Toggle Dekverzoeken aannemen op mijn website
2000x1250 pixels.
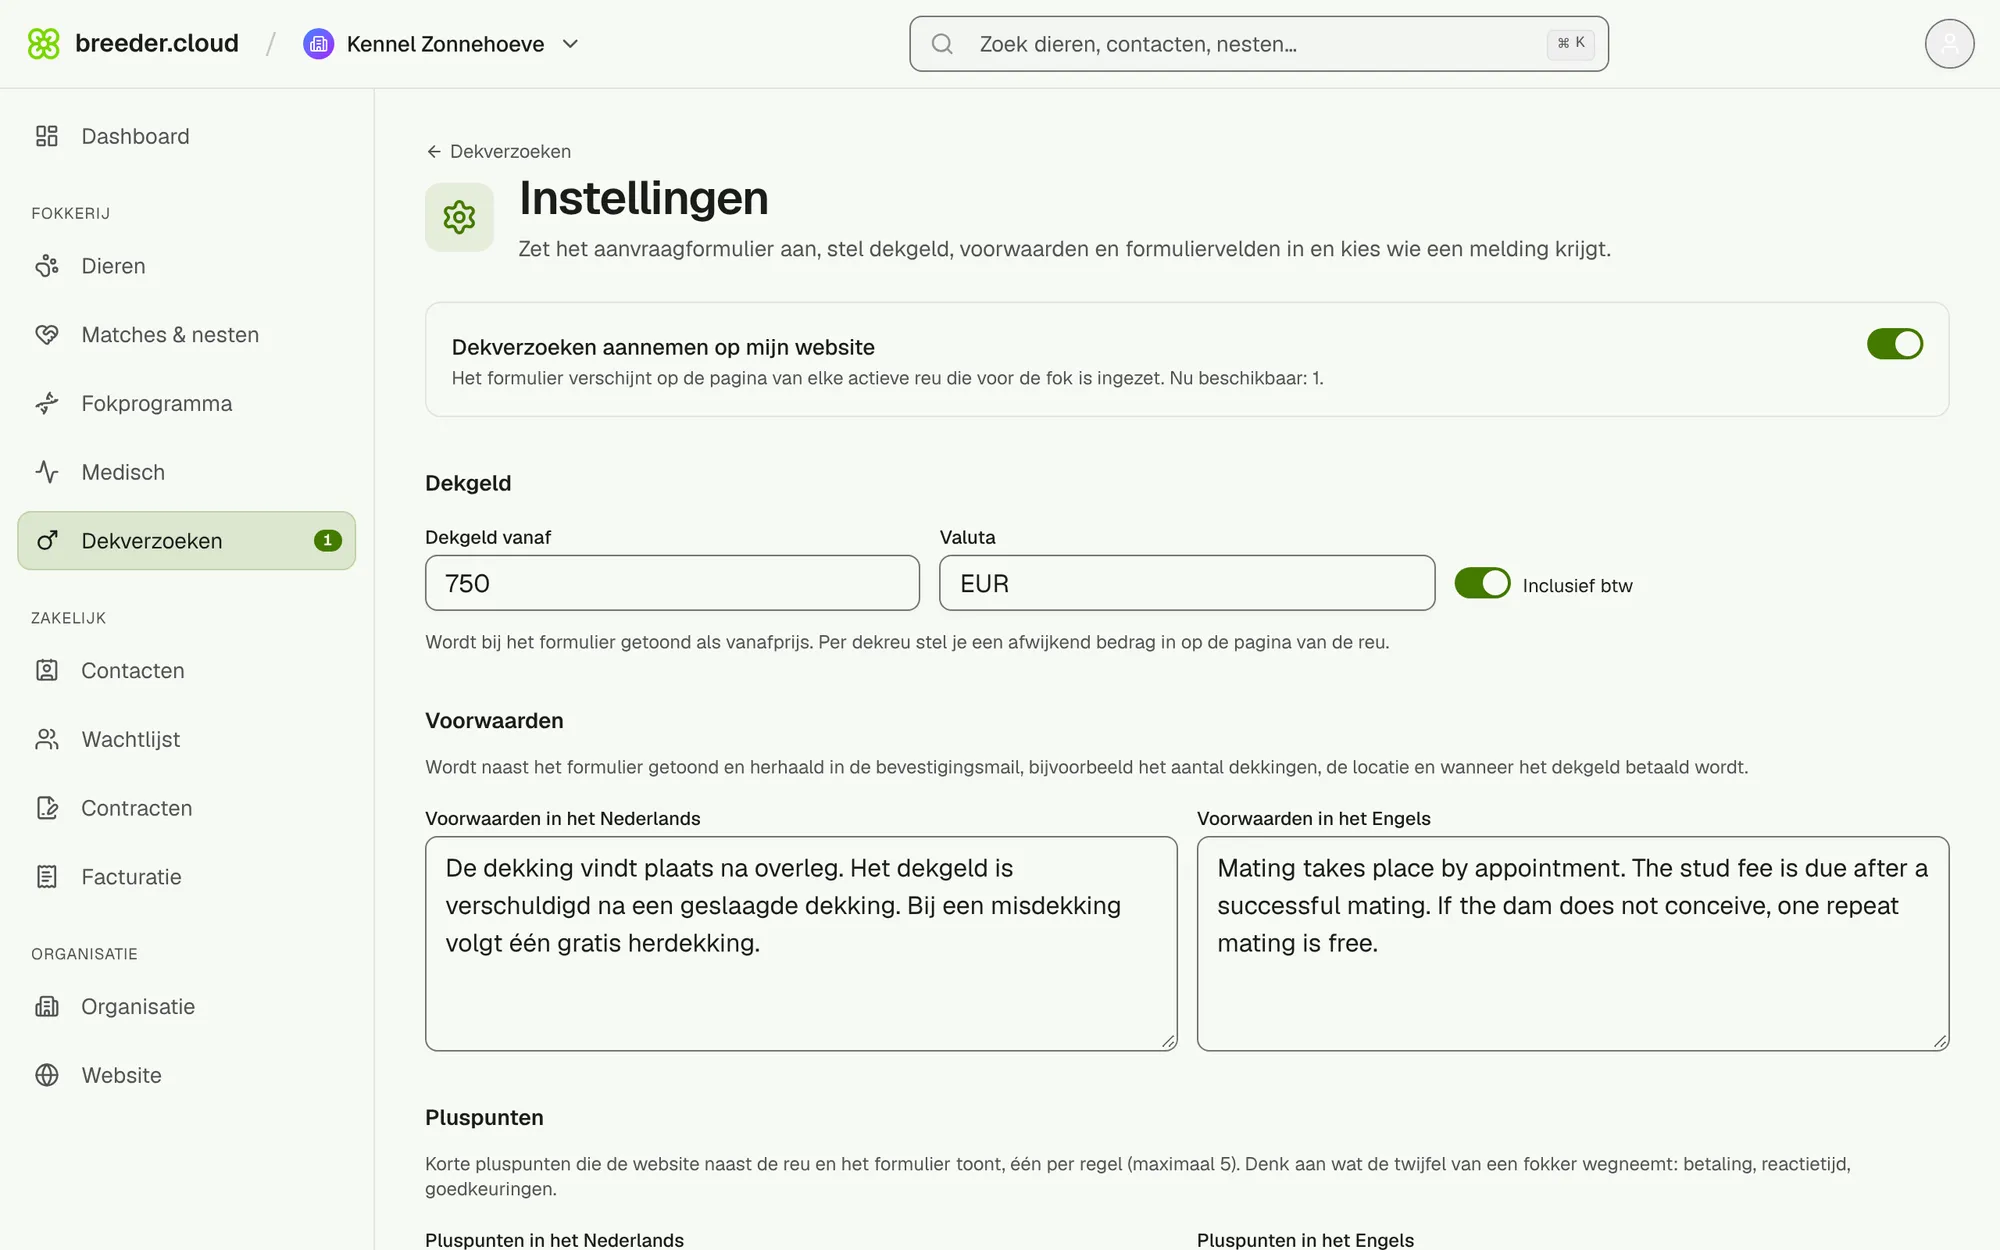pyautogui.click(x=1894, y=344)
